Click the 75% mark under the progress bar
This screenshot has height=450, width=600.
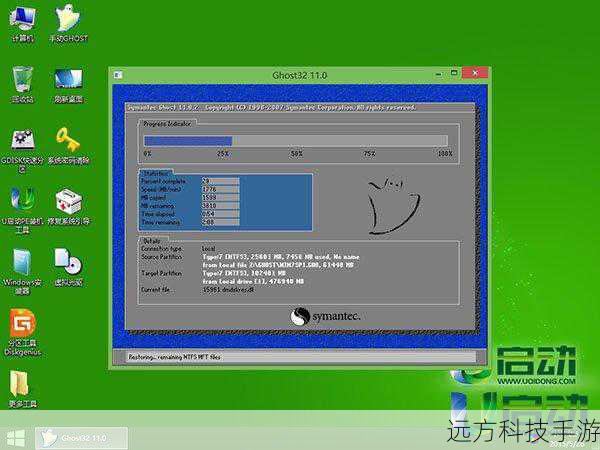369,154
